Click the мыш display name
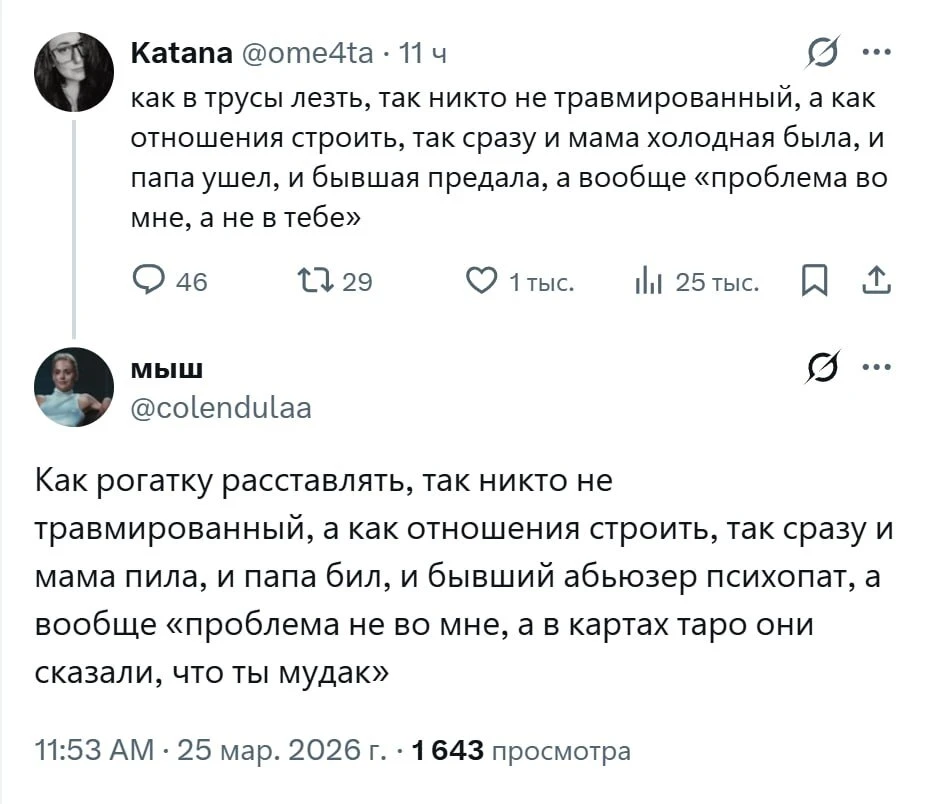Screen dimensions: 926x804 tap(168, 370)
